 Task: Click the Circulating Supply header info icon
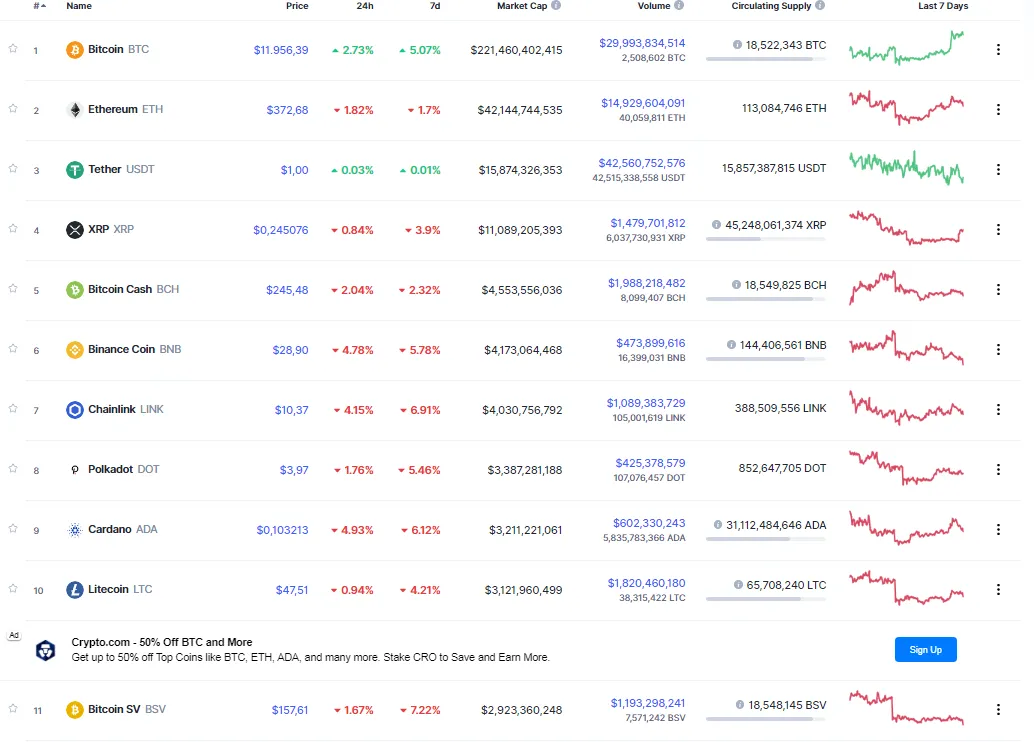pos(820,5)
